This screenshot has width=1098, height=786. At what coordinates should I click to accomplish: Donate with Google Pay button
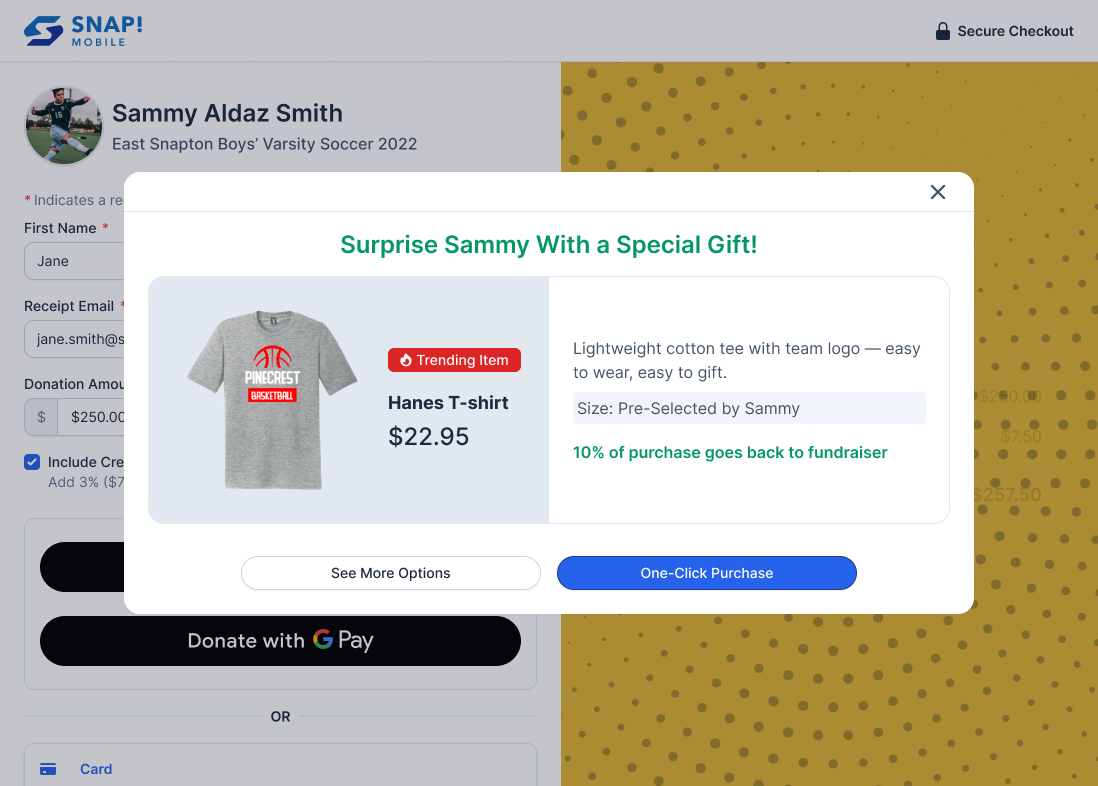click(280, 641)
